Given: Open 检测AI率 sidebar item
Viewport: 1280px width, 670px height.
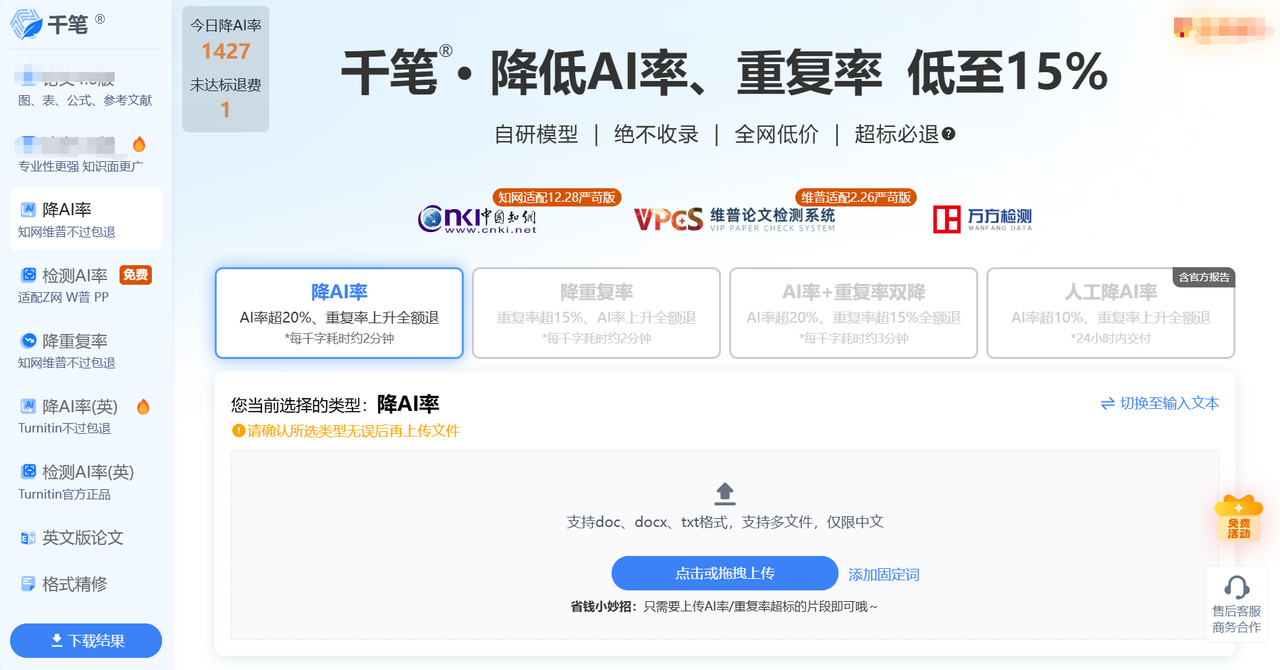Looking at the screenshot, I should (86, 285).
